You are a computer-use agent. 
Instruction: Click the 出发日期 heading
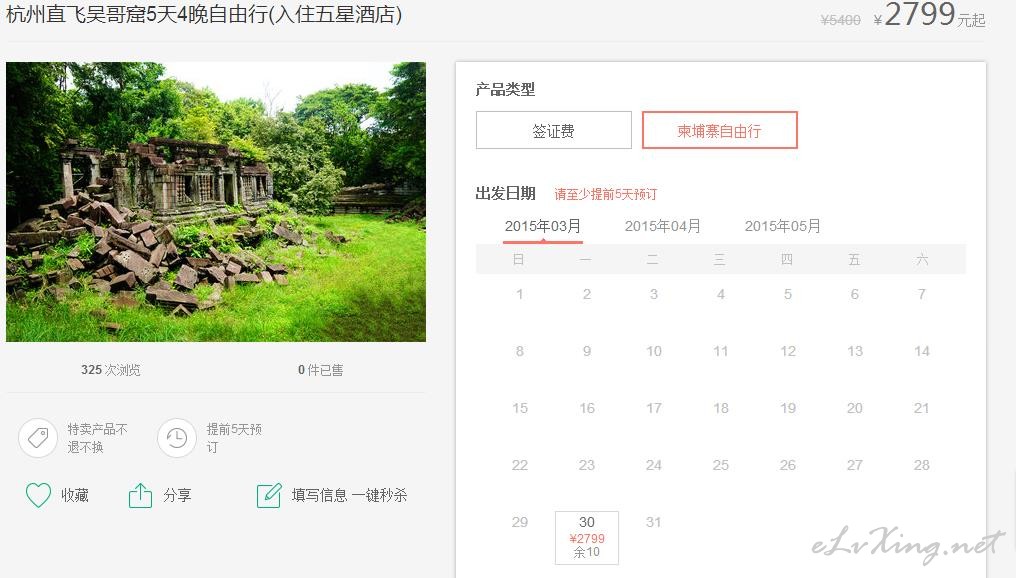505,194
